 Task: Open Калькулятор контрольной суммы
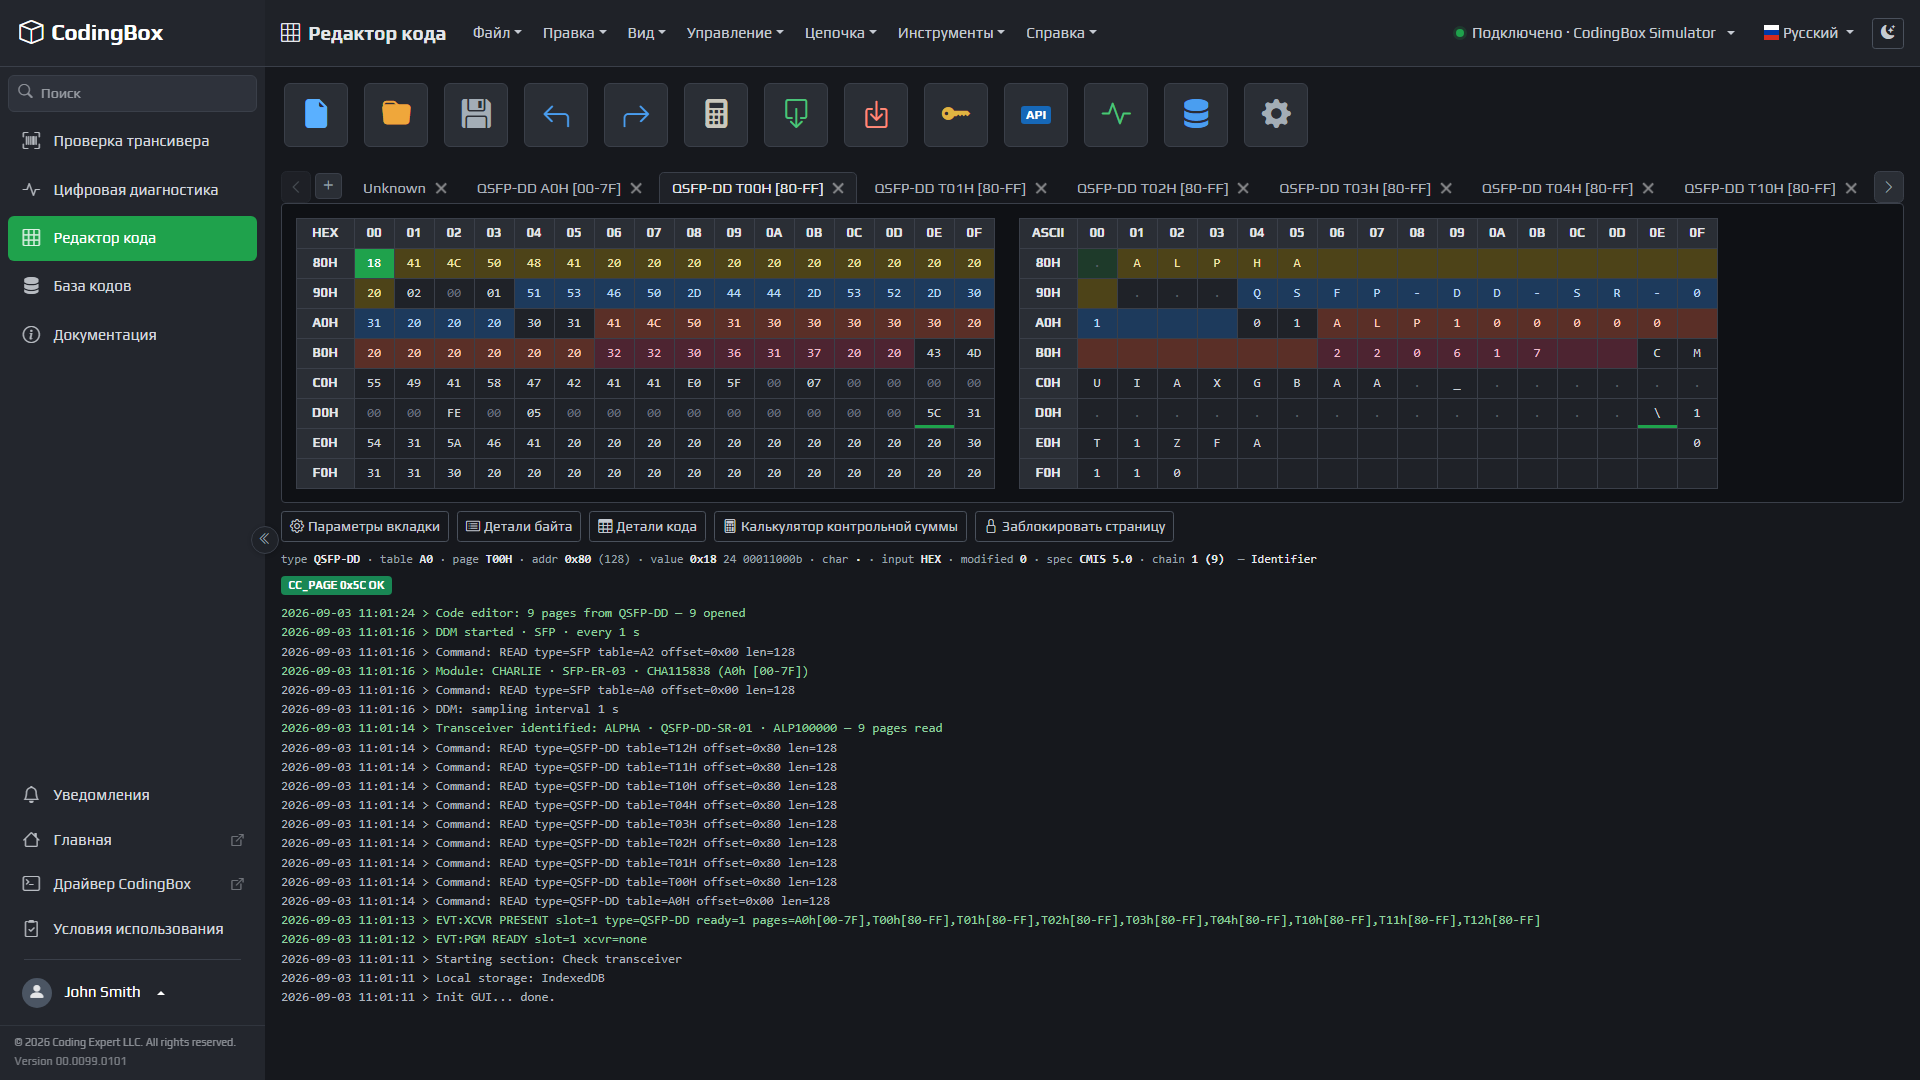(x=840, y=527)
